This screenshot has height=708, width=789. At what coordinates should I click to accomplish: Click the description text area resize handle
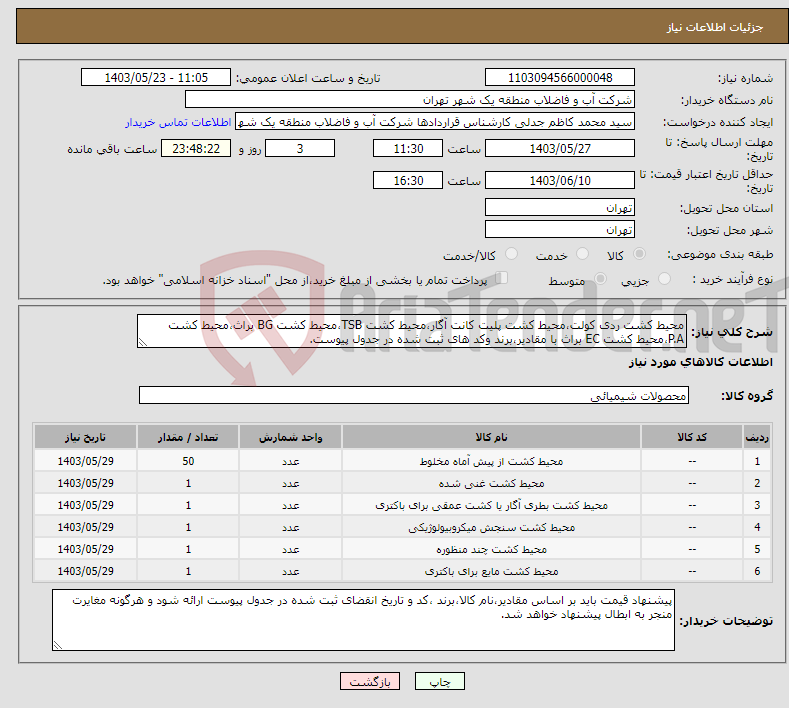pos(143,343)
